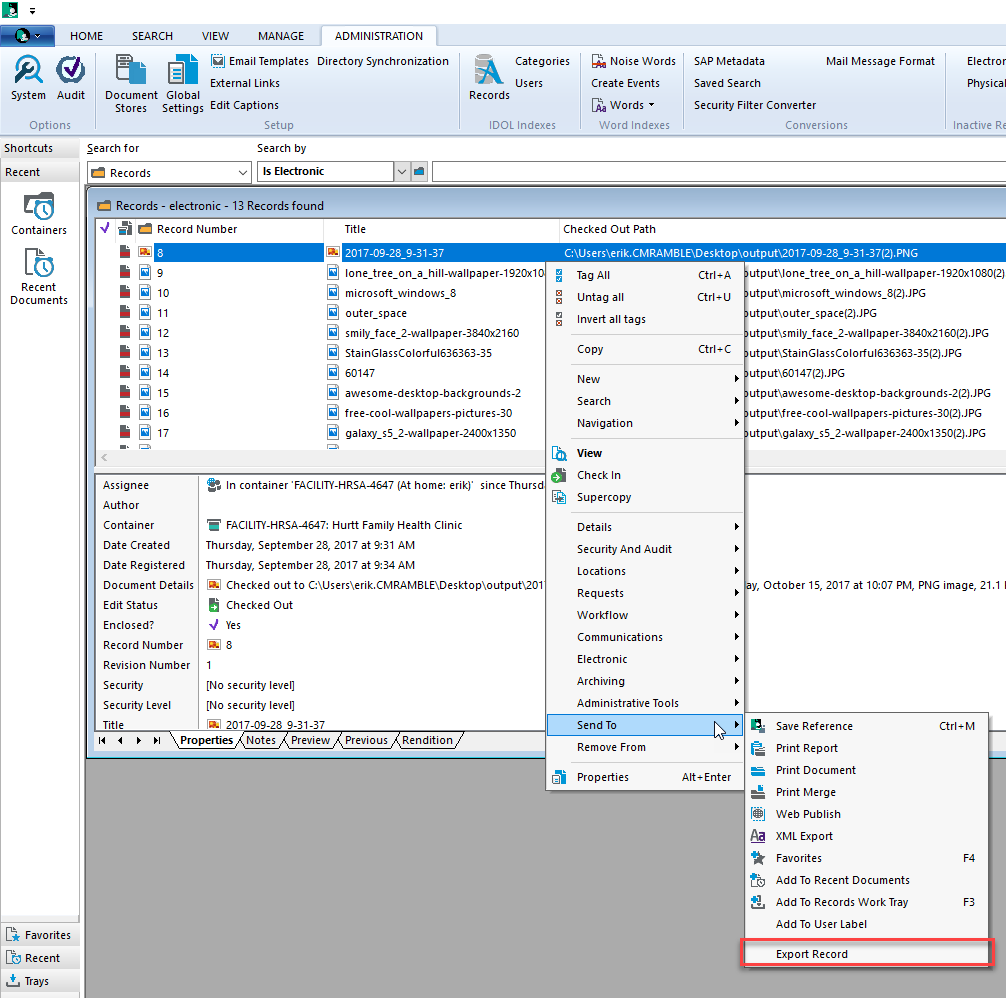Click Untag all in context menu
Viewport: 1006px width, 998px height.
[645, 297]
